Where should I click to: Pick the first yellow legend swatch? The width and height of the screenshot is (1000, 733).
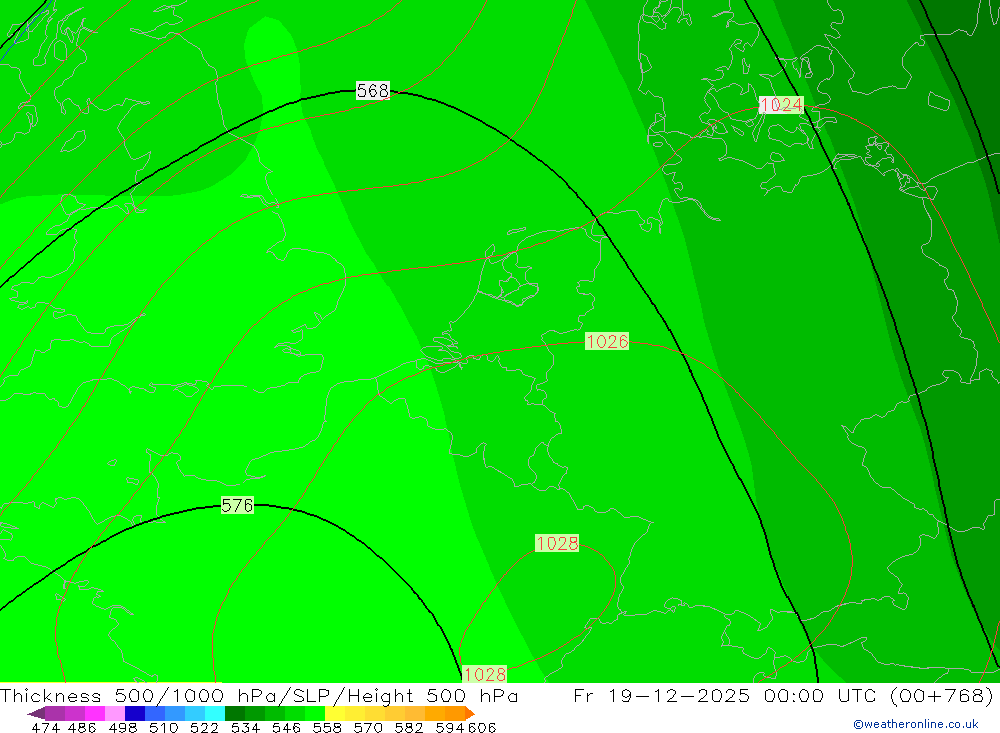coord(335,713)
